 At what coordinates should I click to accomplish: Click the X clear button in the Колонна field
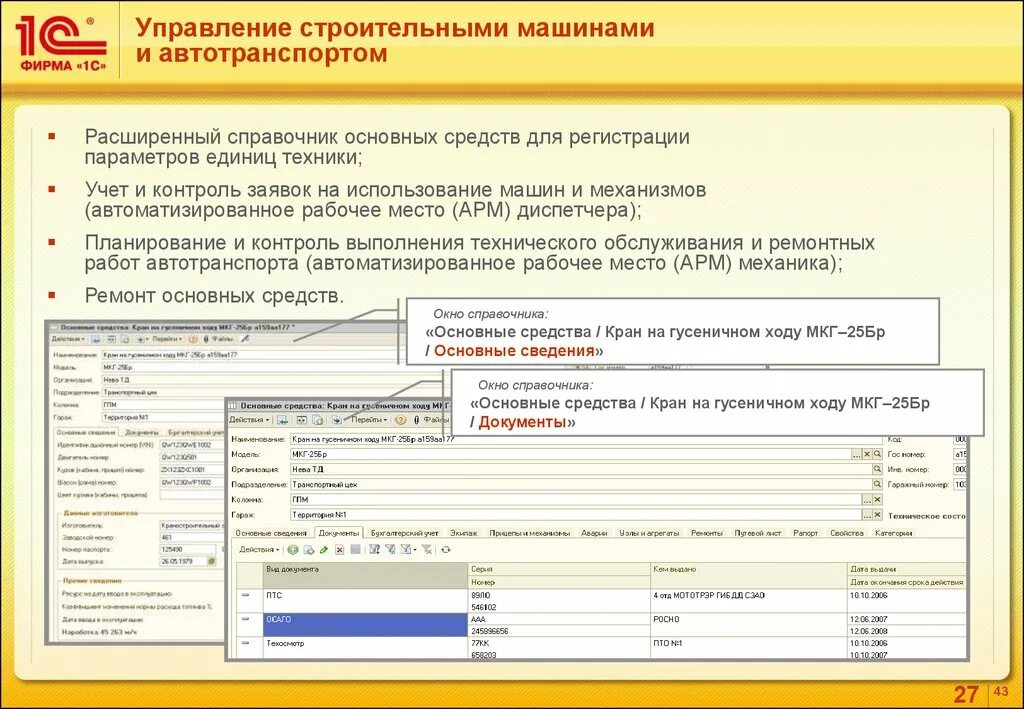[877, 499]
